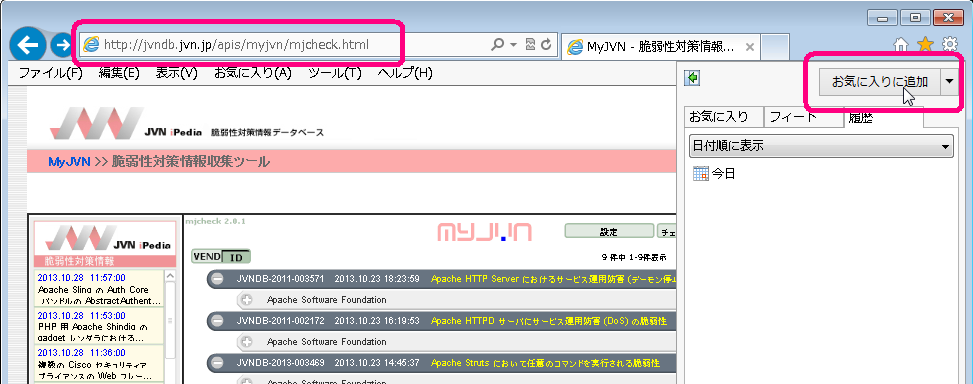The image size is (973, 384).
Task: Open the 編集(E) menu
Action: (119, 73)
